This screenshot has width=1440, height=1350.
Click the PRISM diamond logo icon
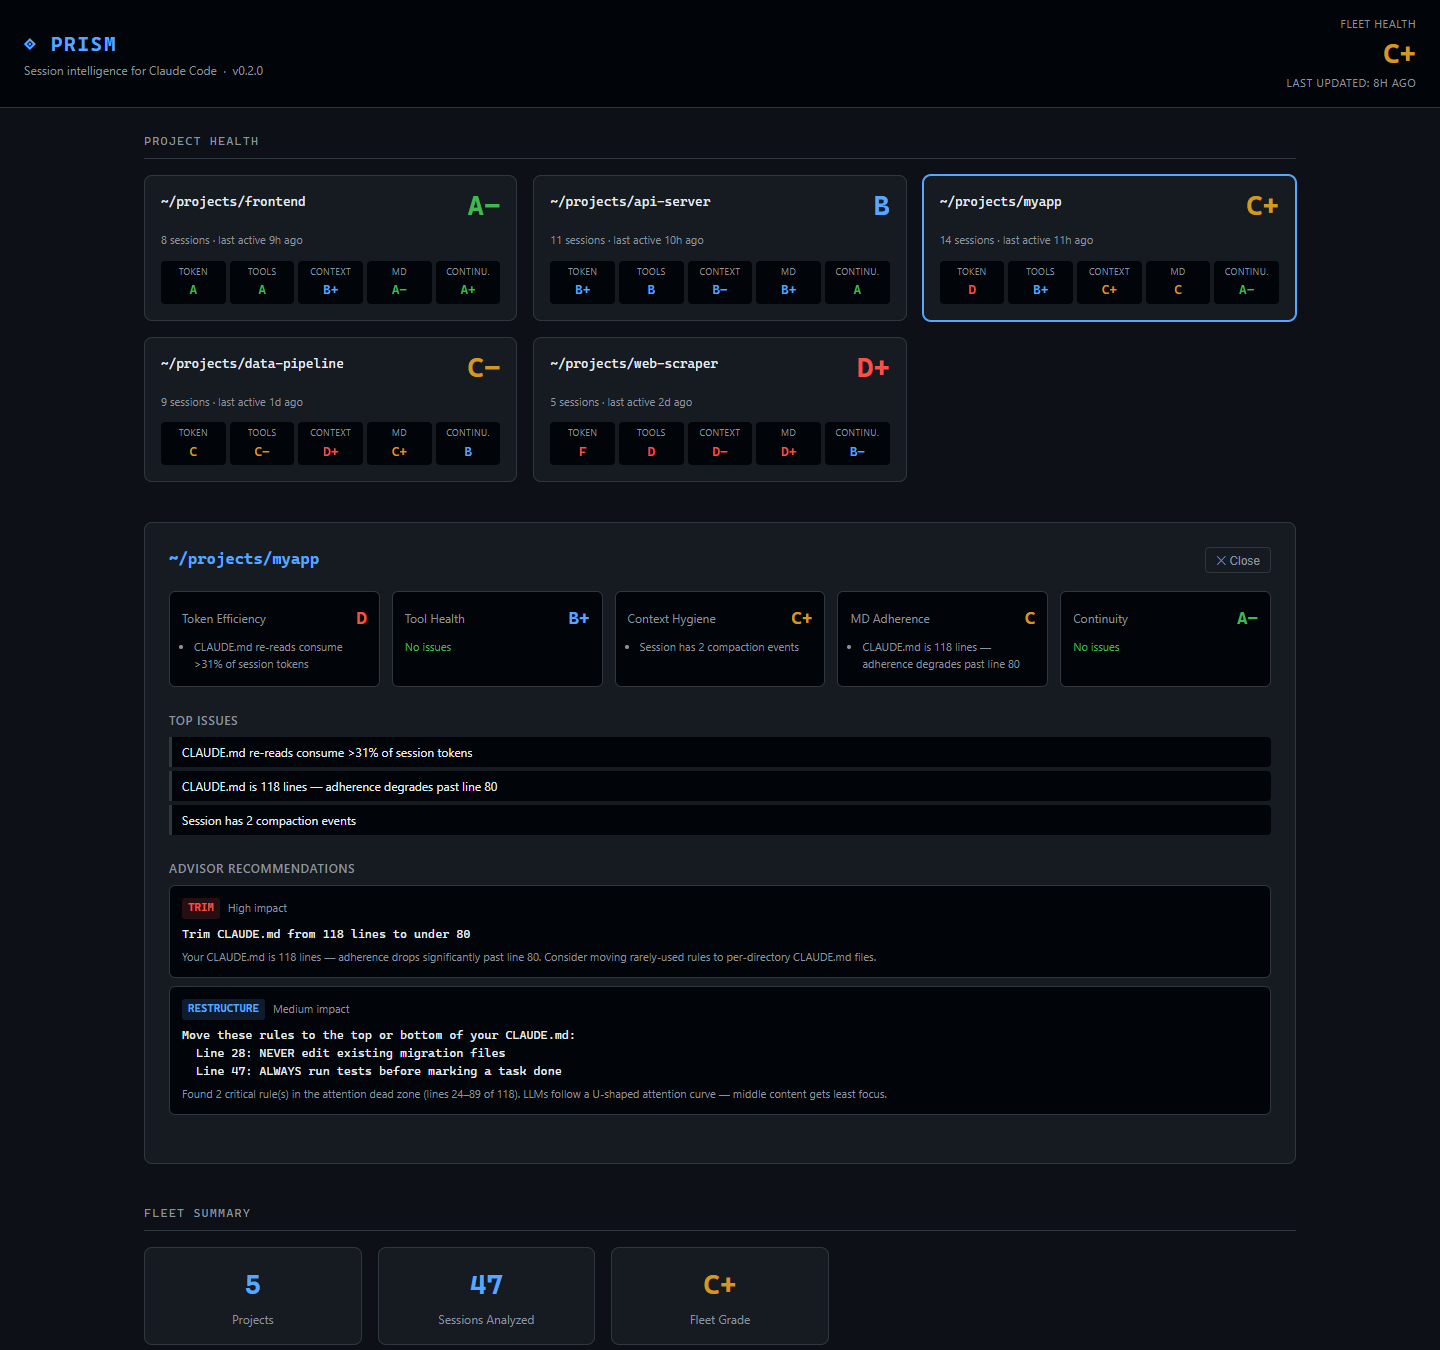tap(30, 44)
